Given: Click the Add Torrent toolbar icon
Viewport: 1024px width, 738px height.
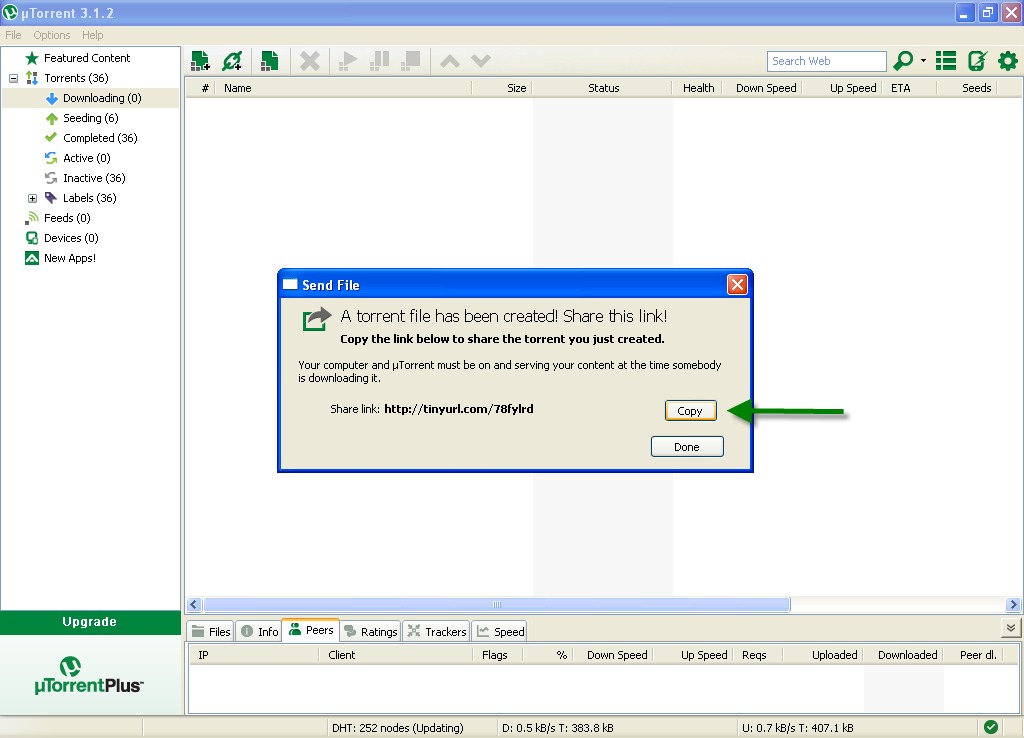Looking at the screenshot, I should tap(200, 61).
